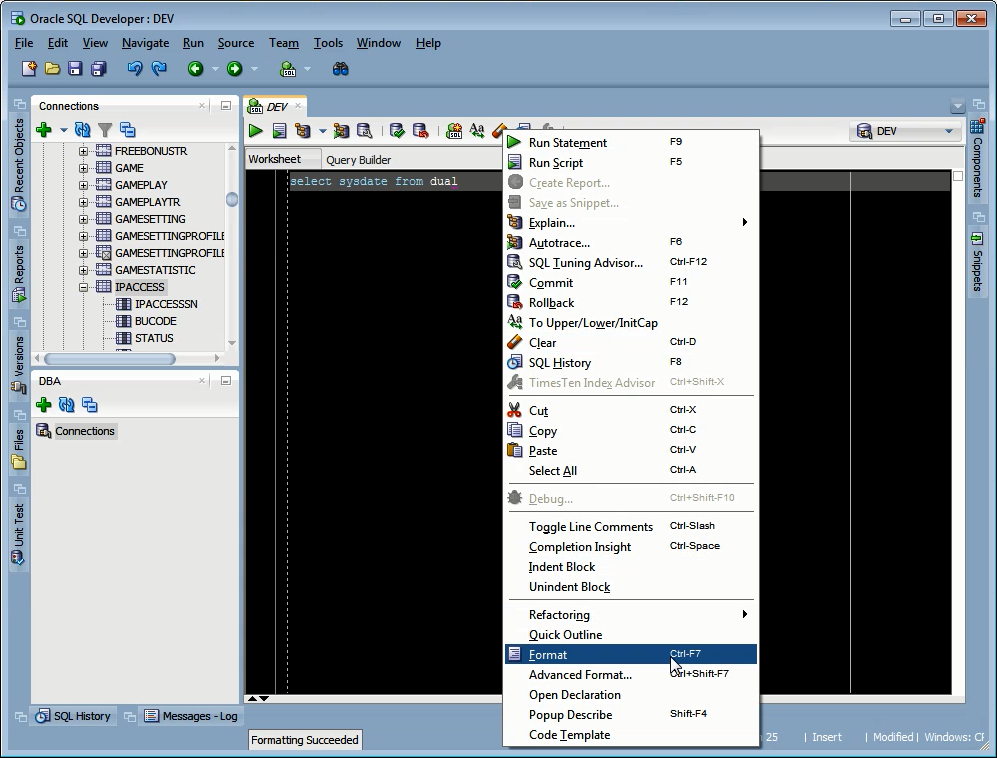
Task: Close the DEV worksheet tab
Action: point(298,106)
